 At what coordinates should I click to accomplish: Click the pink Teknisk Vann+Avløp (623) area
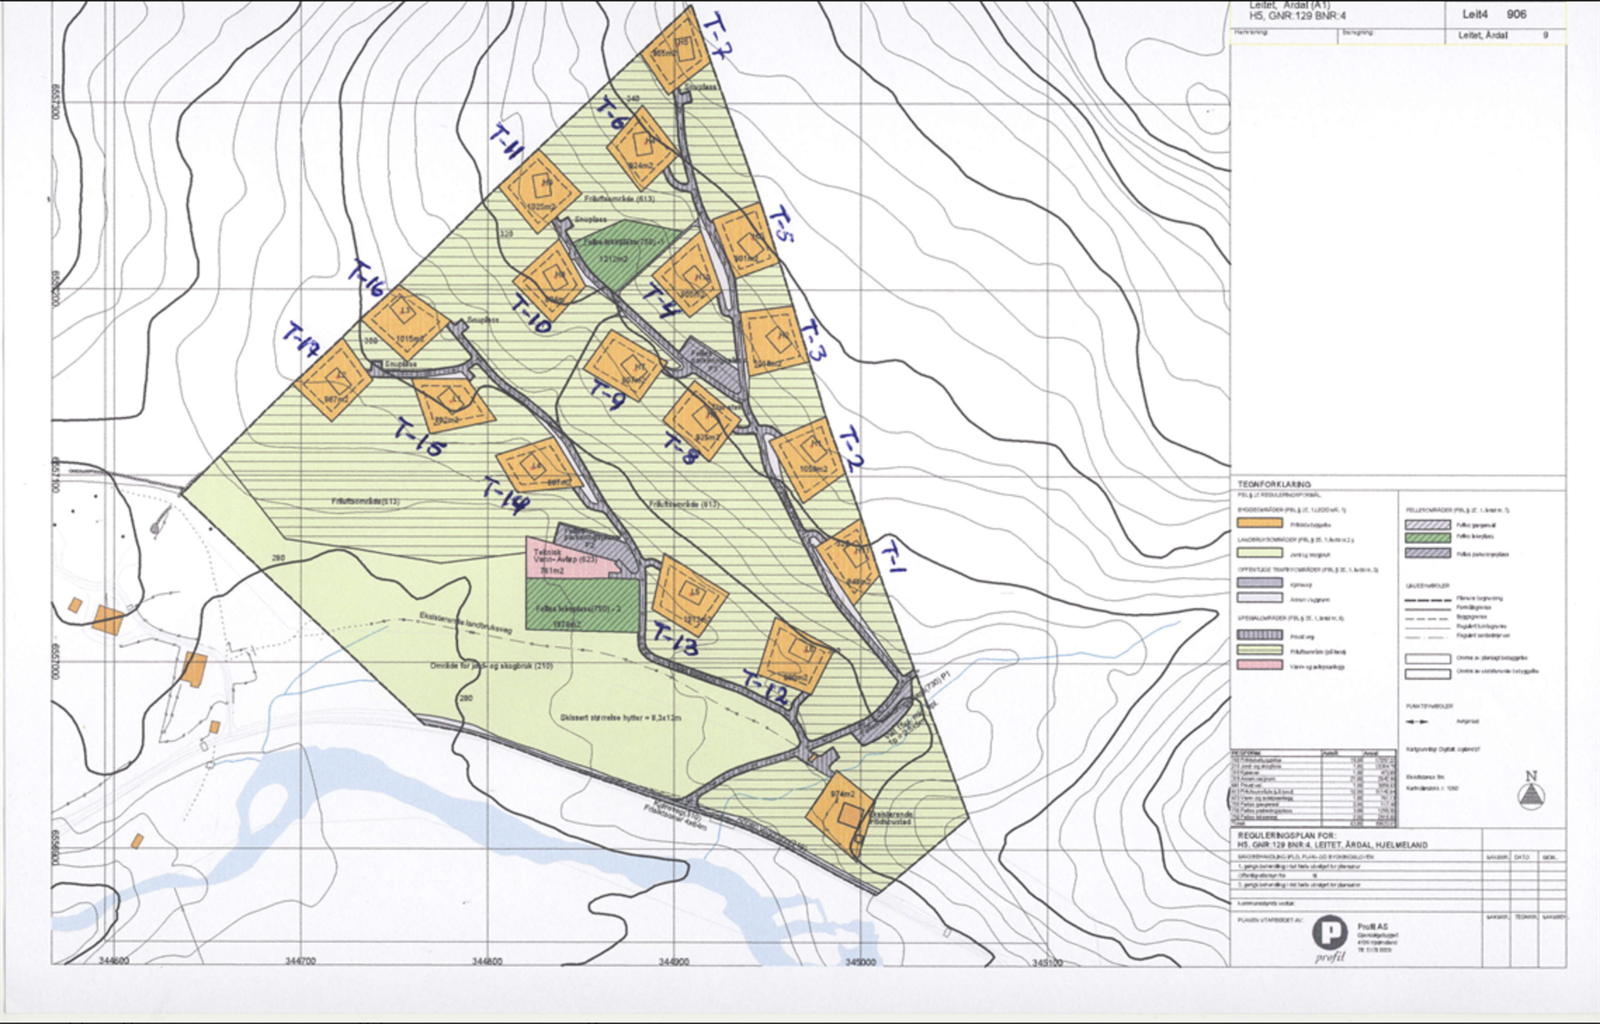click(x=571, y=558)
